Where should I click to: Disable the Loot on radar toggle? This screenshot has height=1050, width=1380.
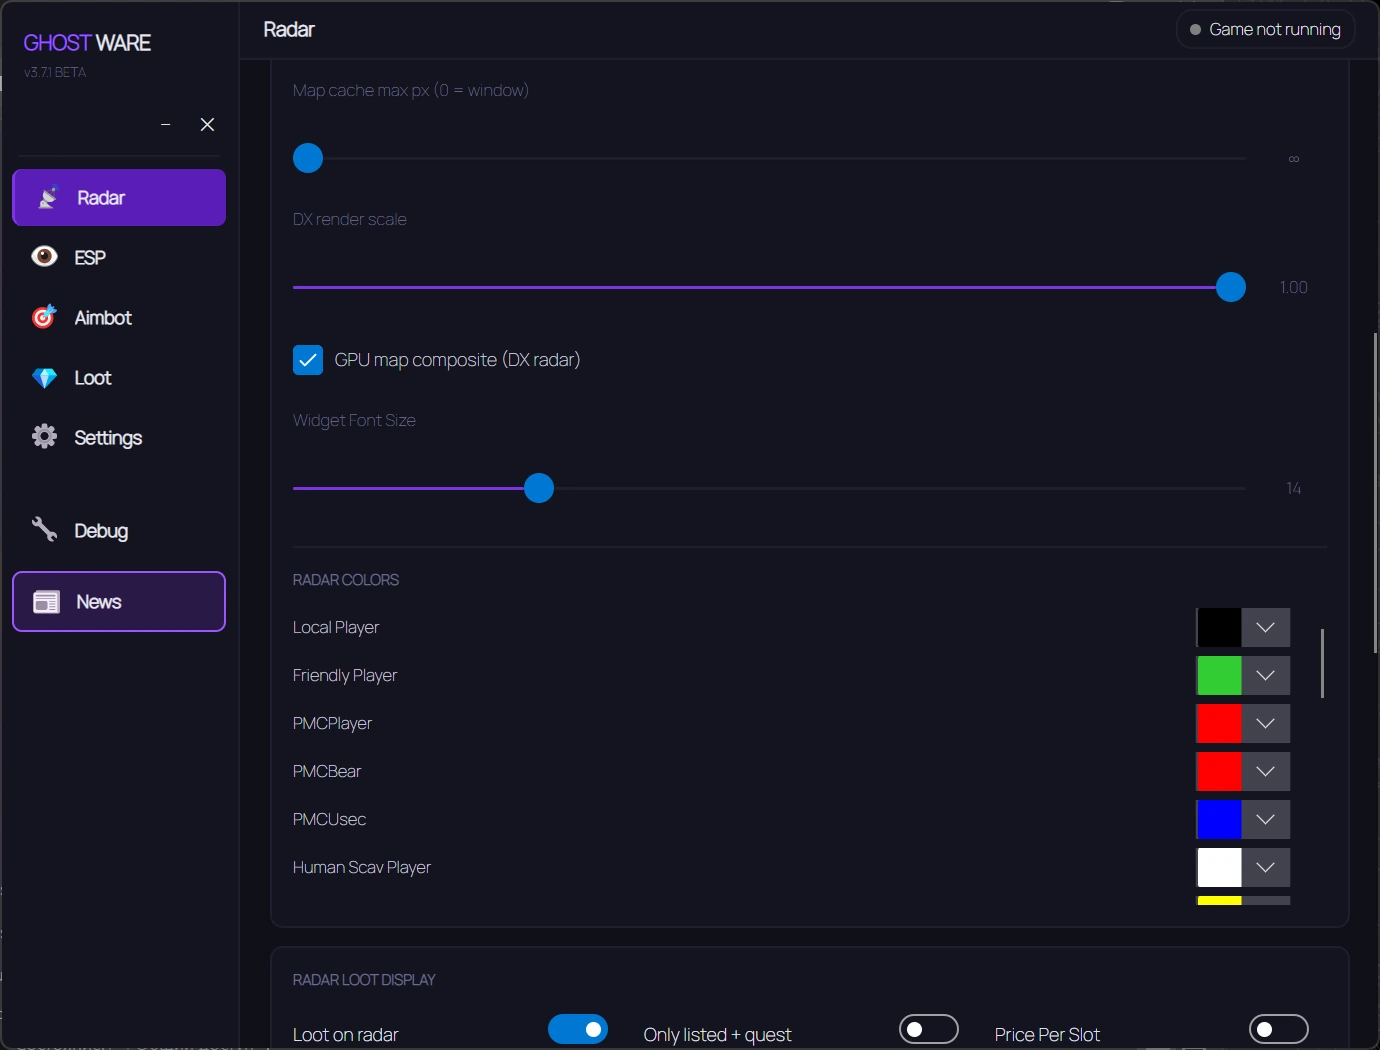pos(578,1029)
